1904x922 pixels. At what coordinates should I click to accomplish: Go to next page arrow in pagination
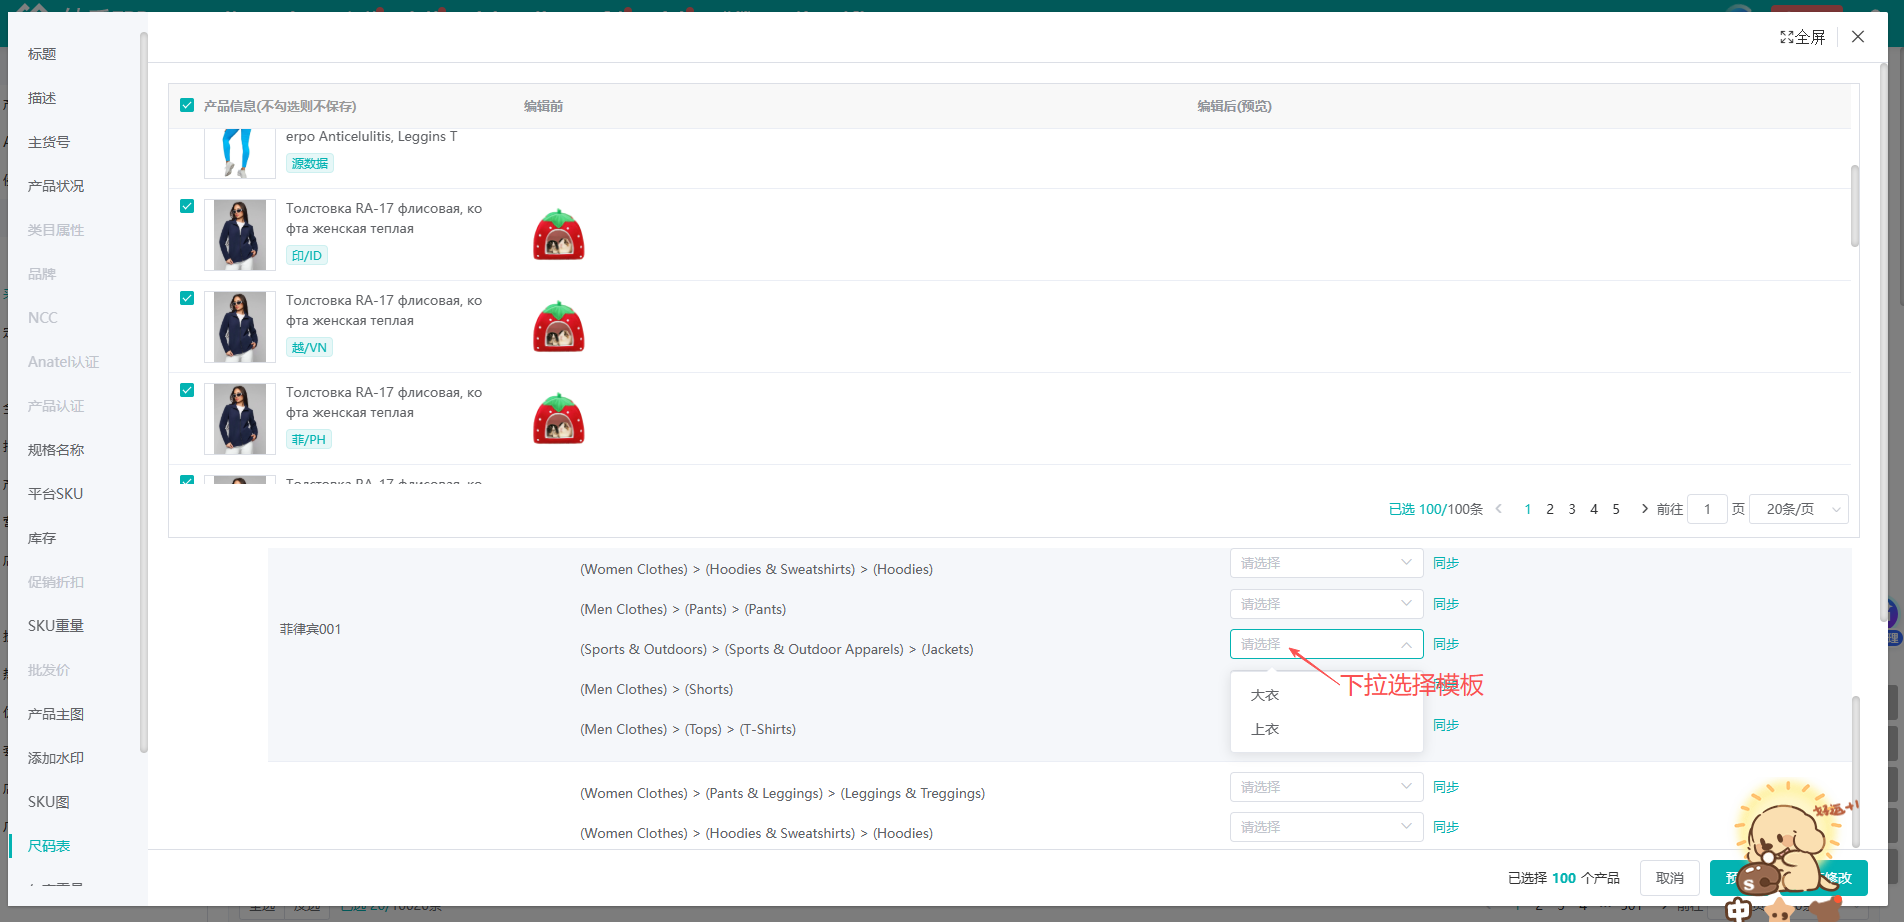point(1644,509)
